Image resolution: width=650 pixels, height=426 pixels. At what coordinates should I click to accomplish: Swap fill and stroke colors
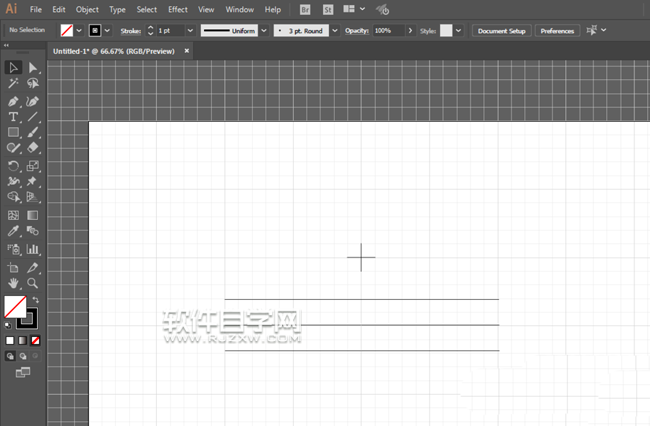point(35,299)
